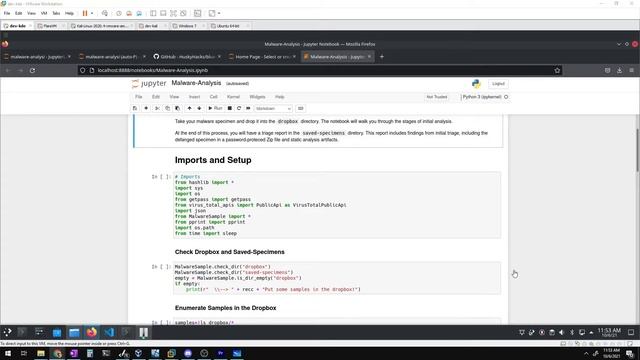Paste cells below in Jupyter toolbar
This screenshot has width=640, height=360.
click(178, 109)
